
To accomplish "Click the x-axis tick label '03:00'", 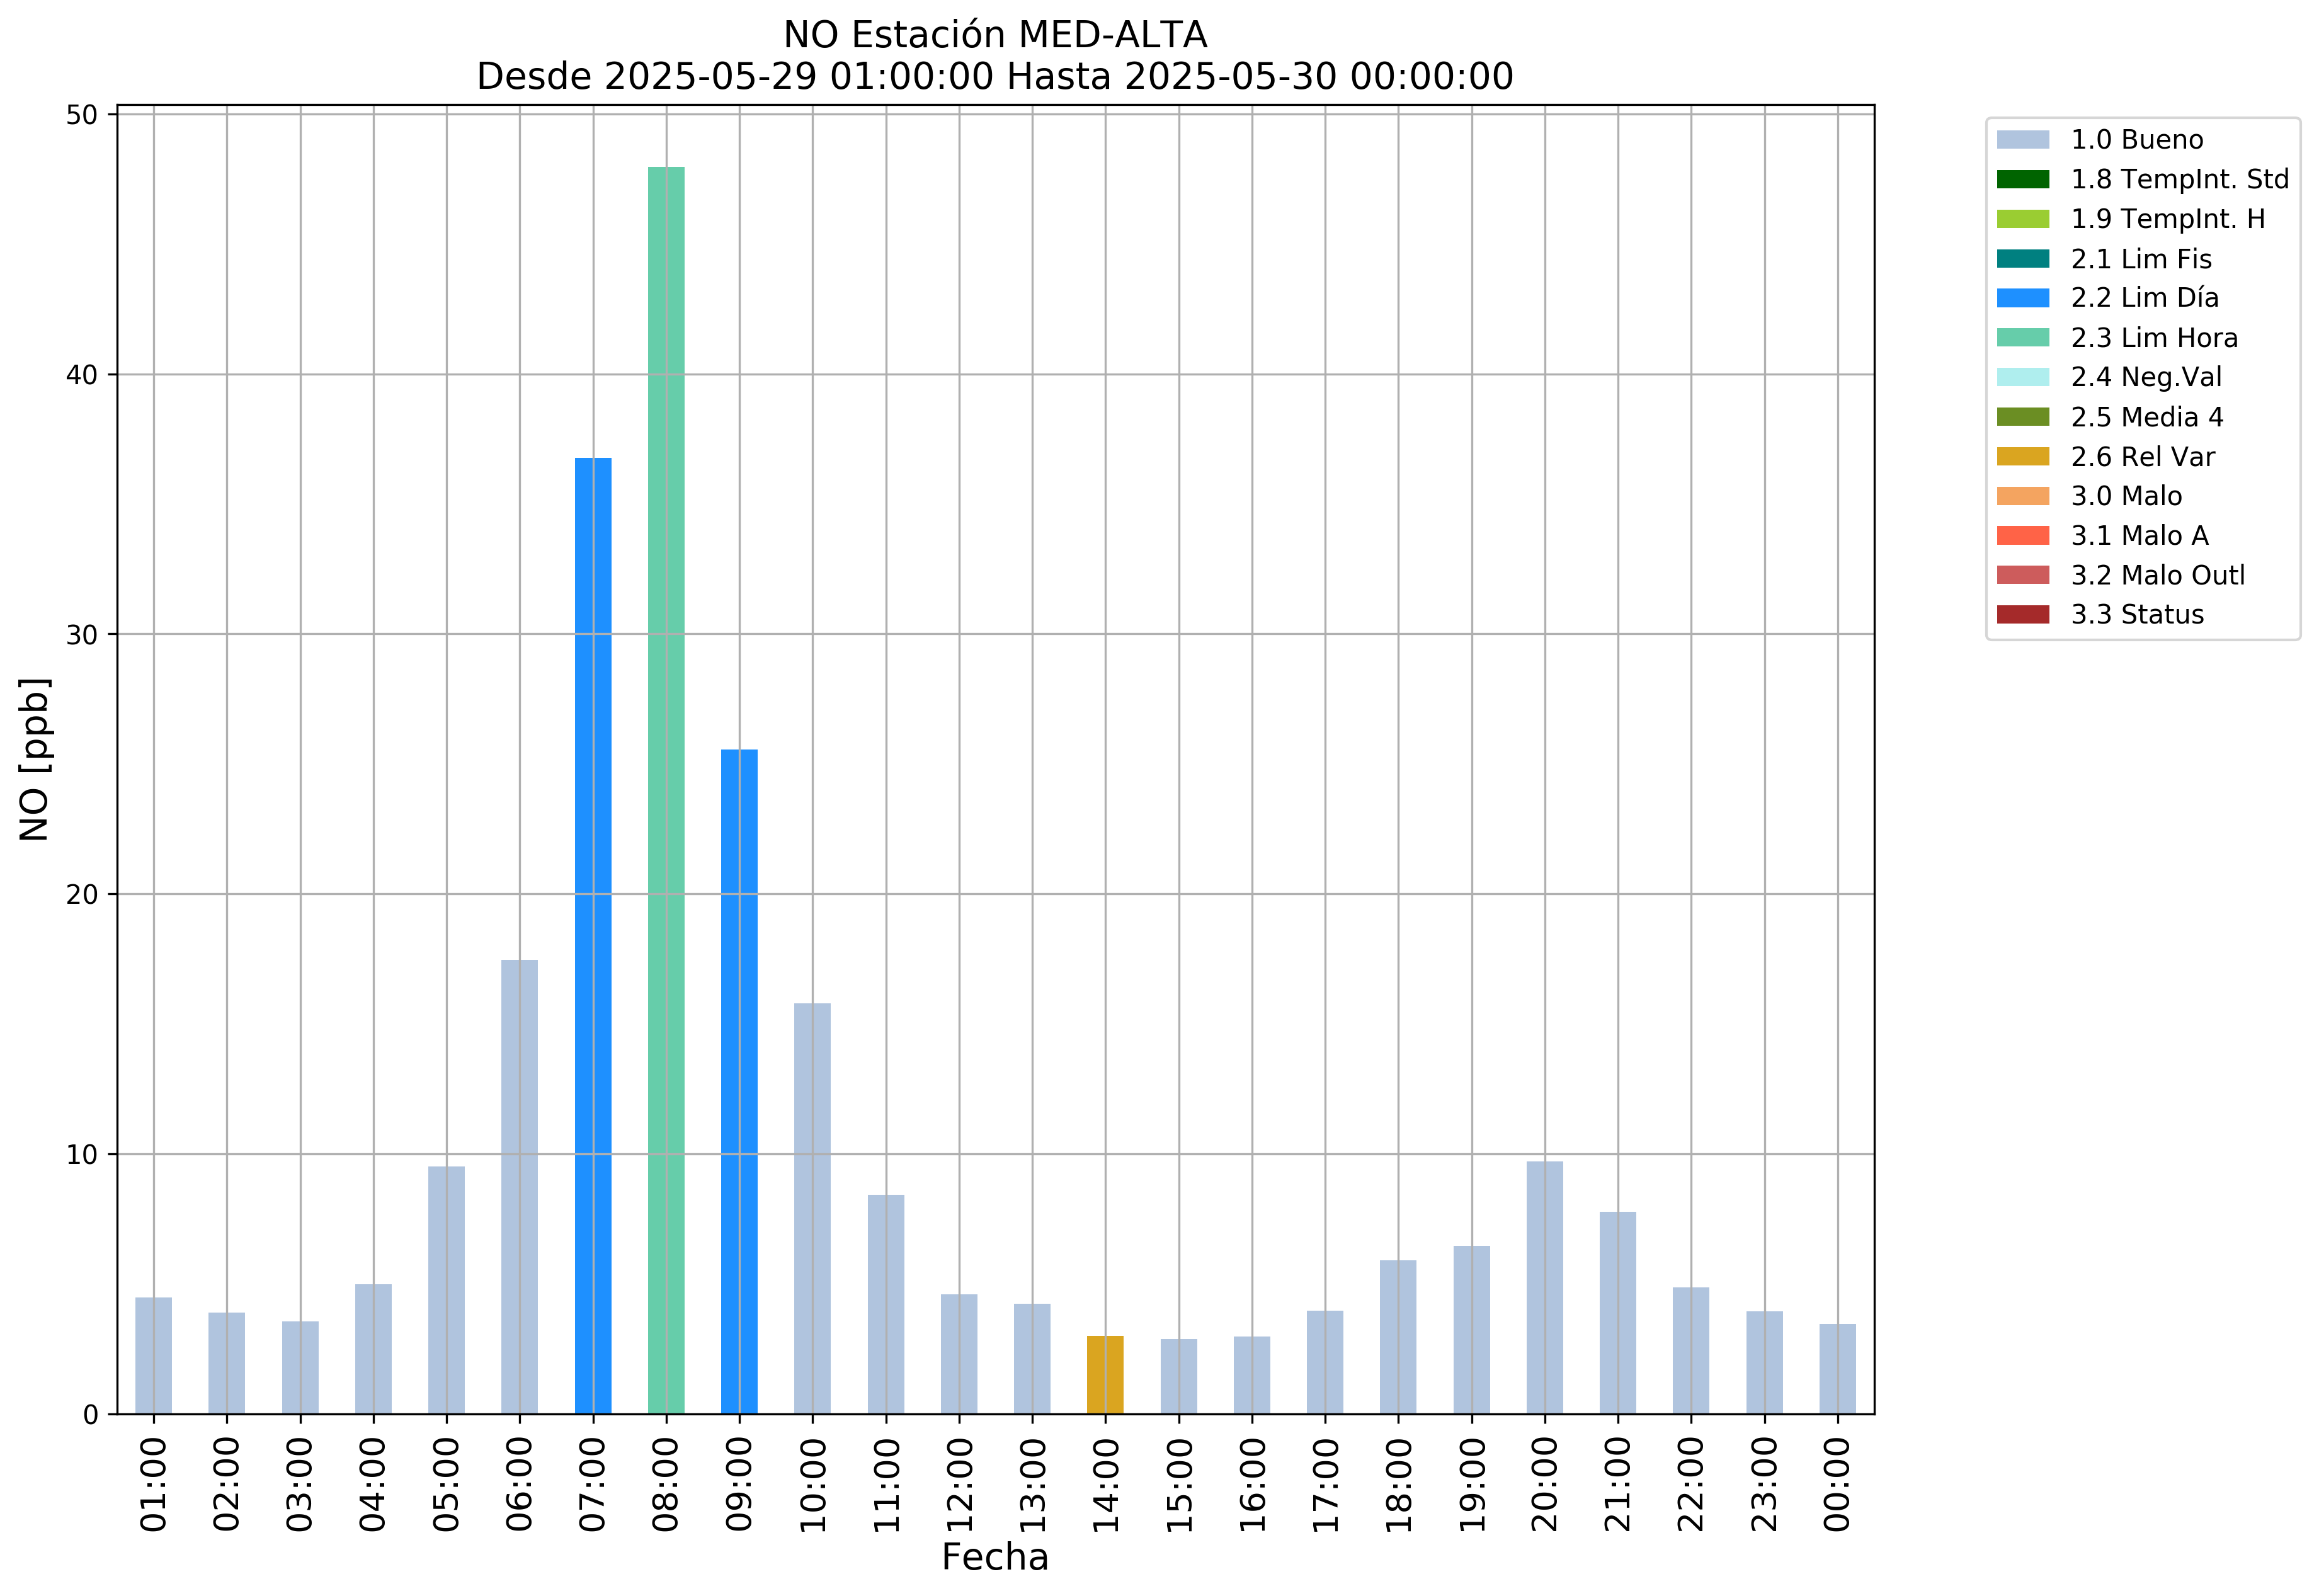I will [300, 1484].
